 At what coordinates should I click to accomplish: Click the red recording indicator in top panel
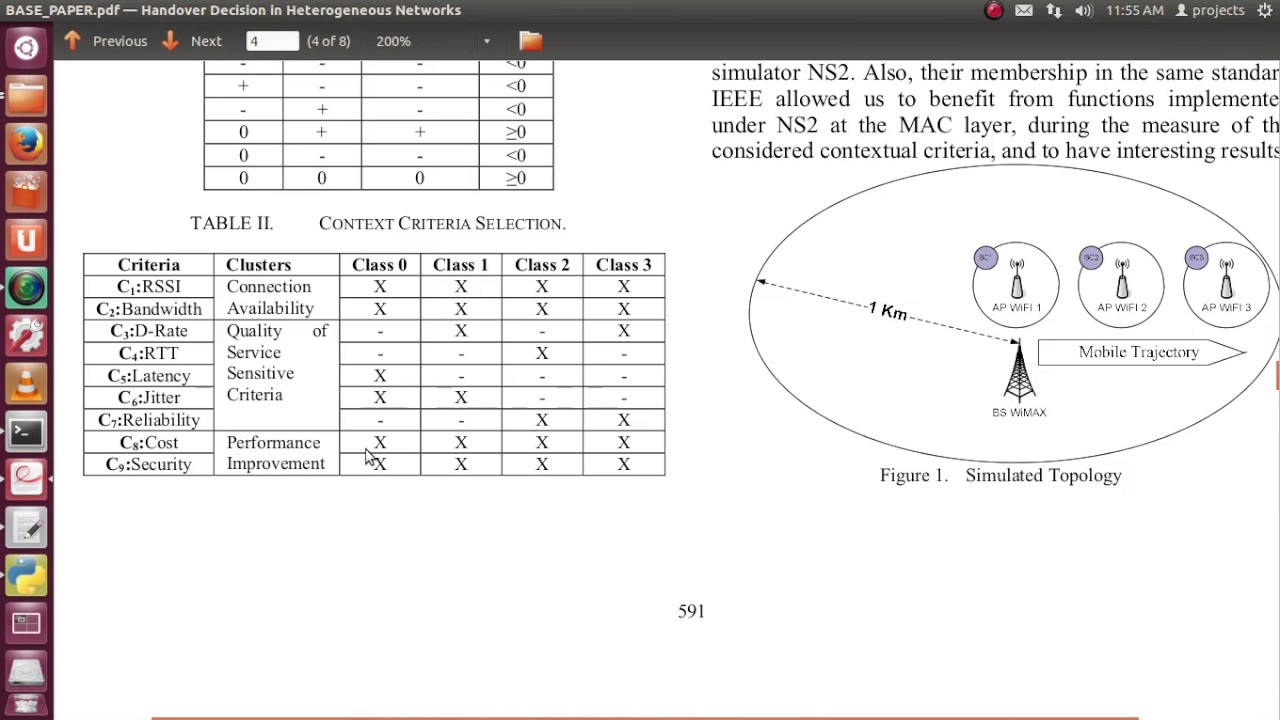coord(994,10)
